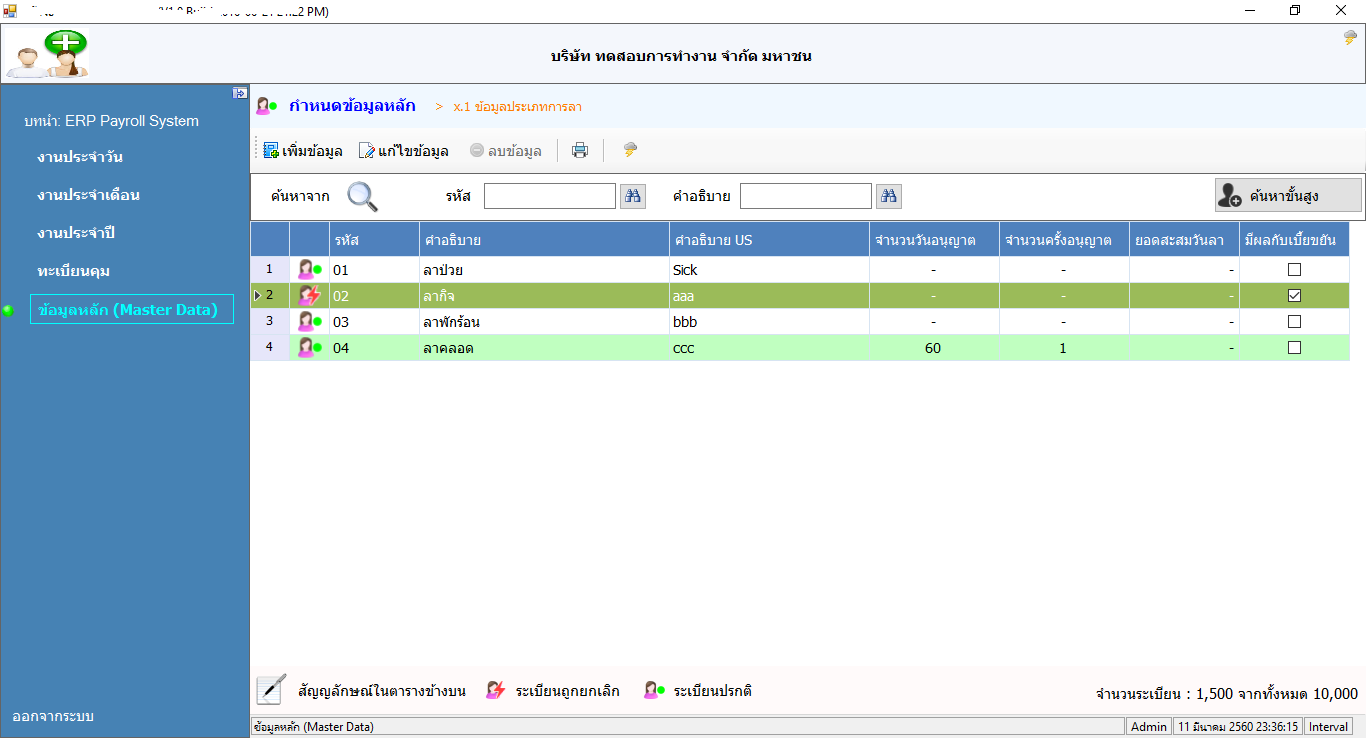This screenshot has height=738, width=1366.
Task: Open งานประจำวัน in the sidebar menu
Action: tap(80, 157)
